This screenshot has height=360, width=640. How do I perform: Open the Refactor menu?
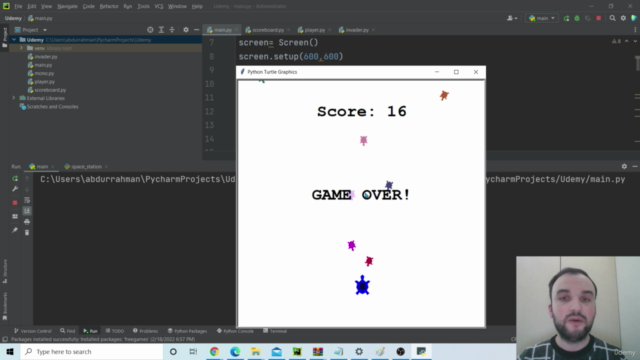coord(109,6)
